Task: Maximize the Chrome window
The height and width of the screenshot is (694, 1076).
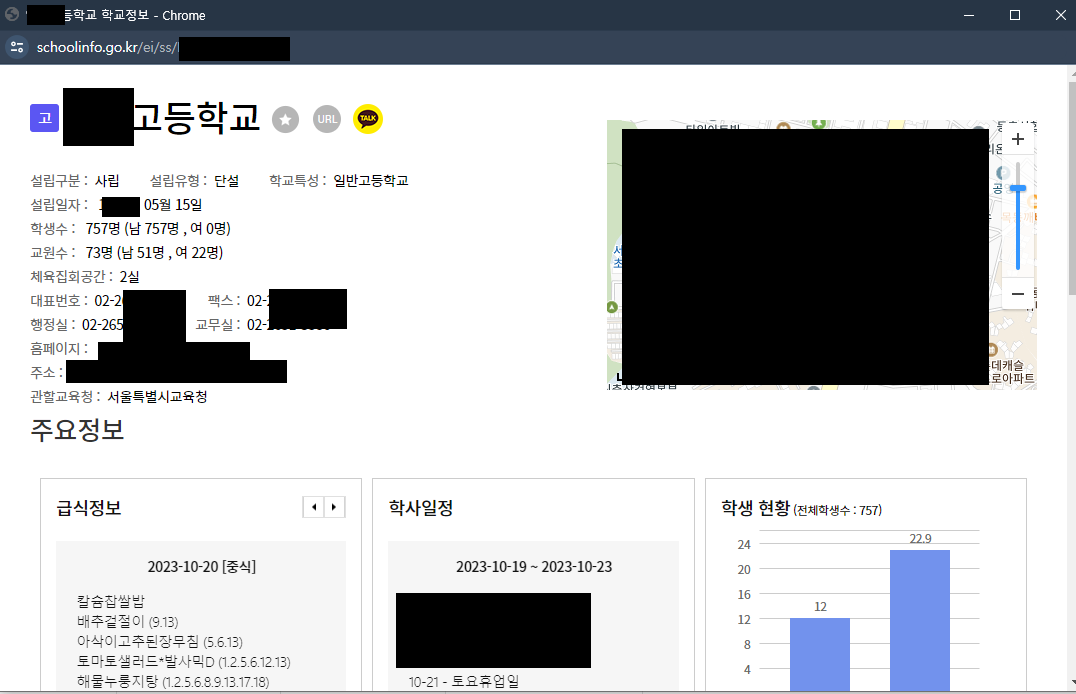Action: (1015, 15)
